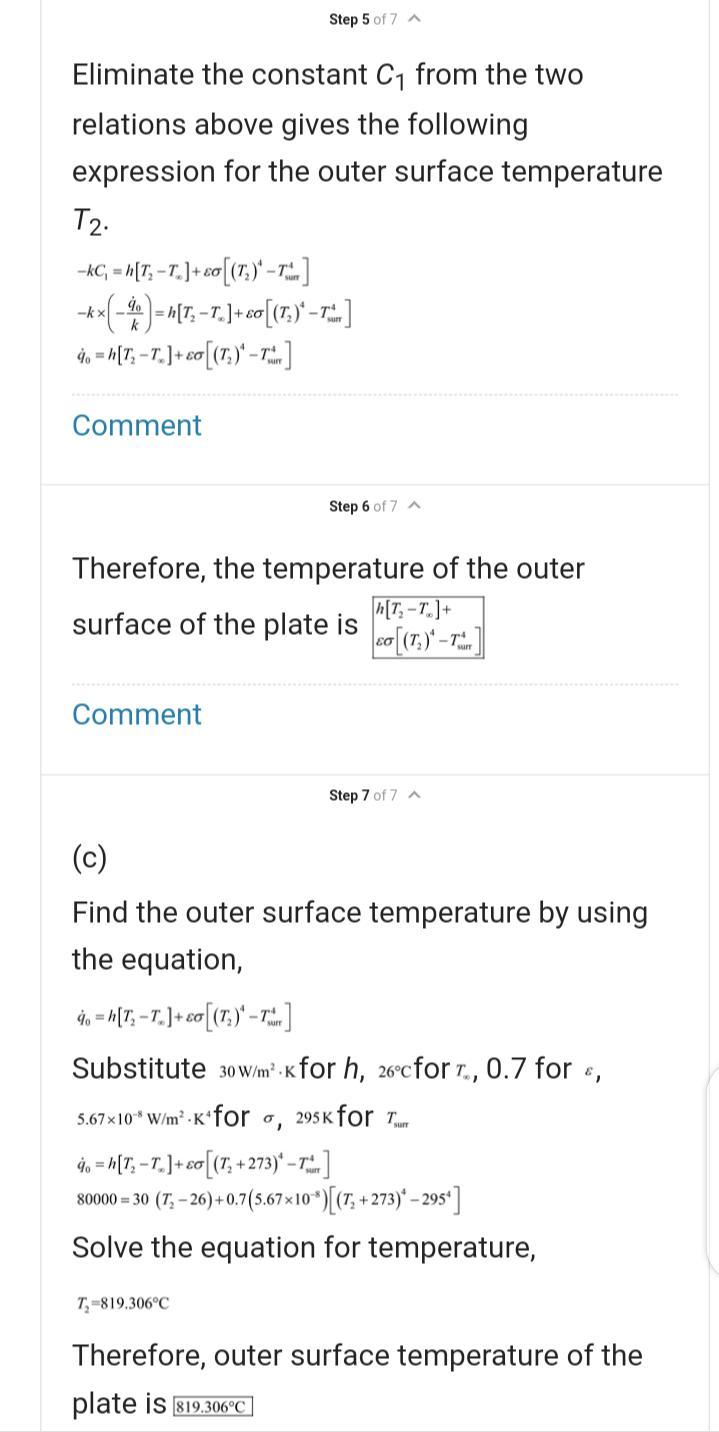Select the Step 5 of 7 header
Viewport: 719px width, 1432px height.
coord(363,19)
